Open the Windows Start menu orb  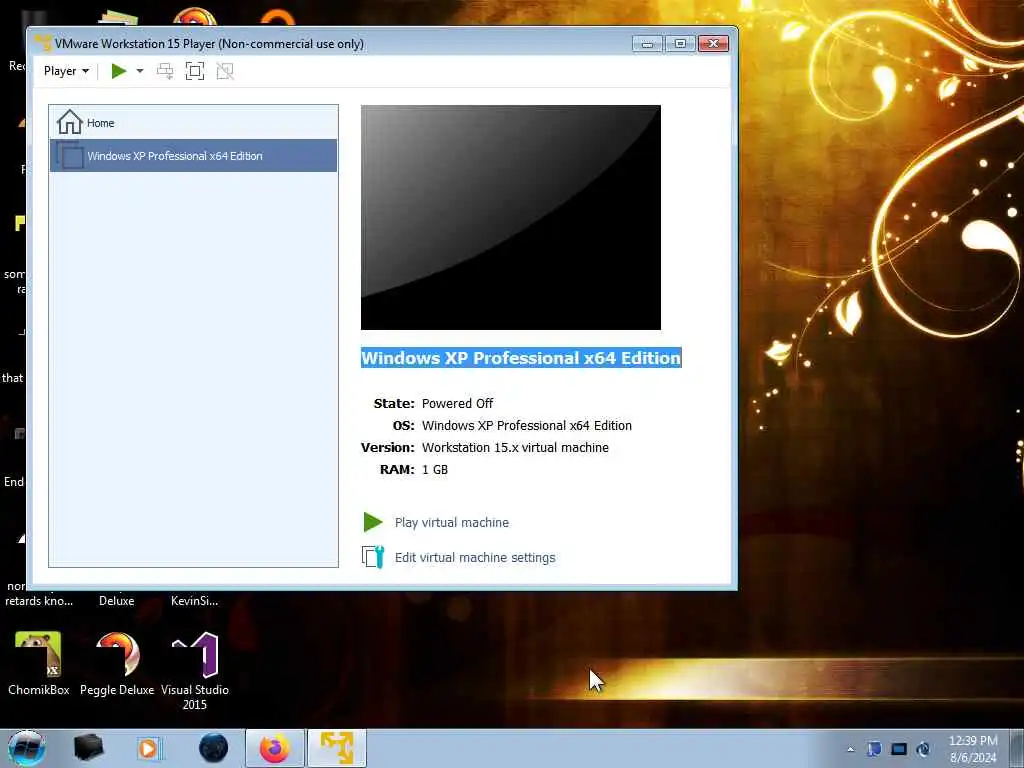click(x=27, y=748)
